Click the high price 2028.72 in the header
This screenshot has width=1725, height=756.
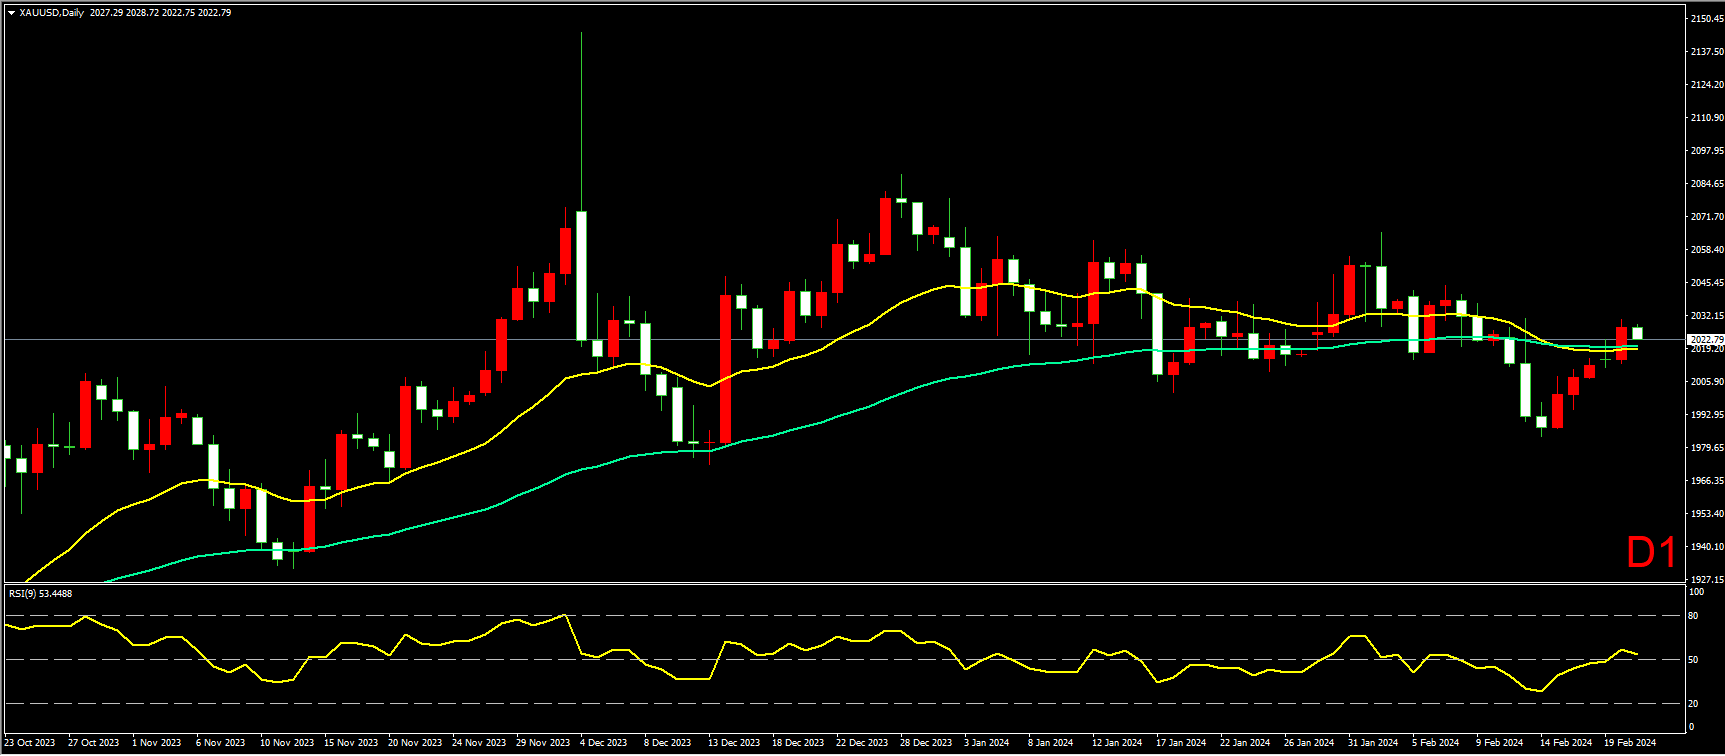[143, 13]
